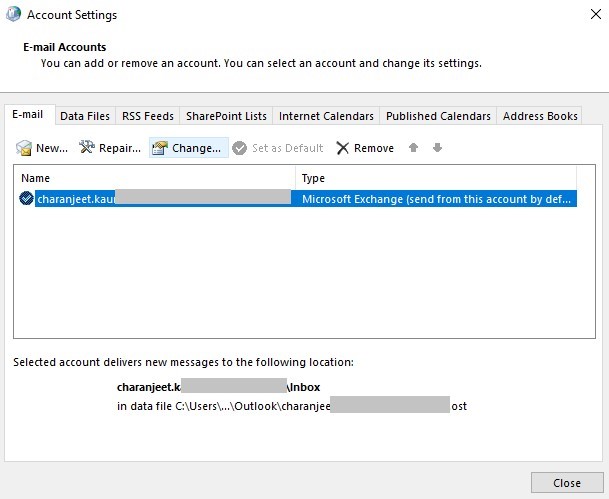The image size is (609, 499).
Task: Click the default account checkmark icon in list
Action: point(26,198)
